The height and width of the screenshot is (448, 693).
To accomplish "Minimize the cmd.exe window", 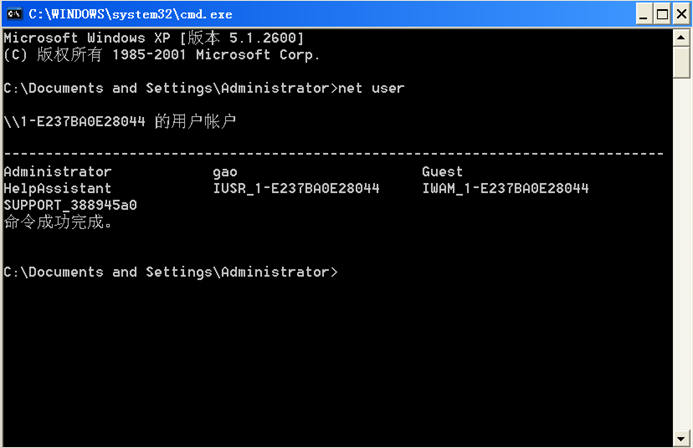I will coord(644,14).
